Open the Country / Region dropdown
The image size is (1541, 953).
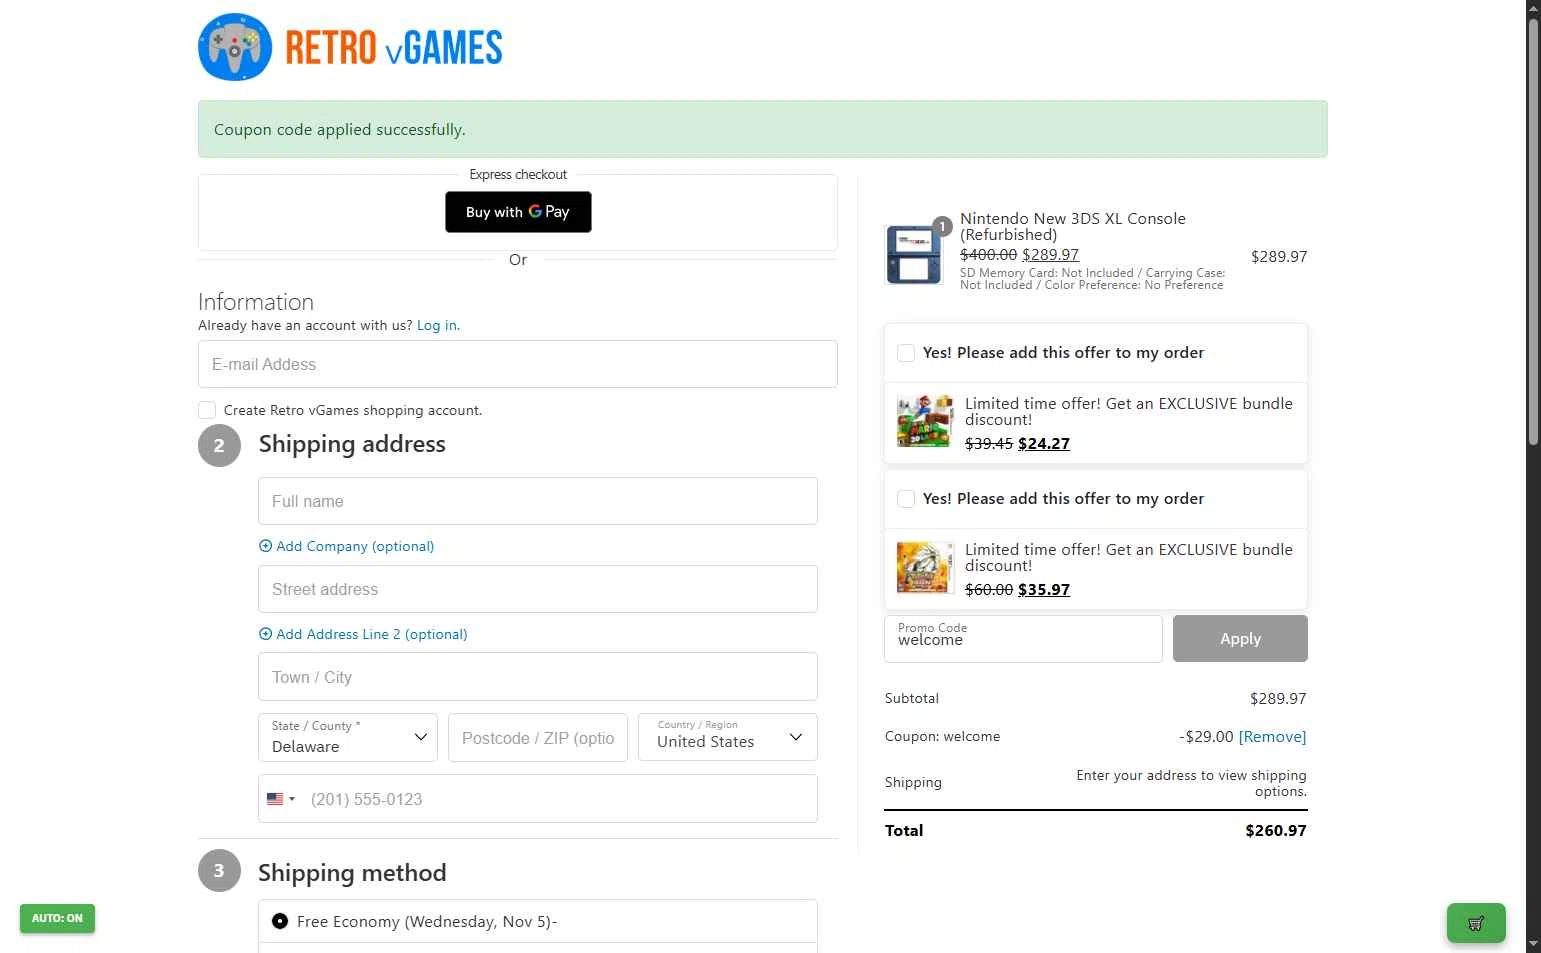click(x=728, y=737)
